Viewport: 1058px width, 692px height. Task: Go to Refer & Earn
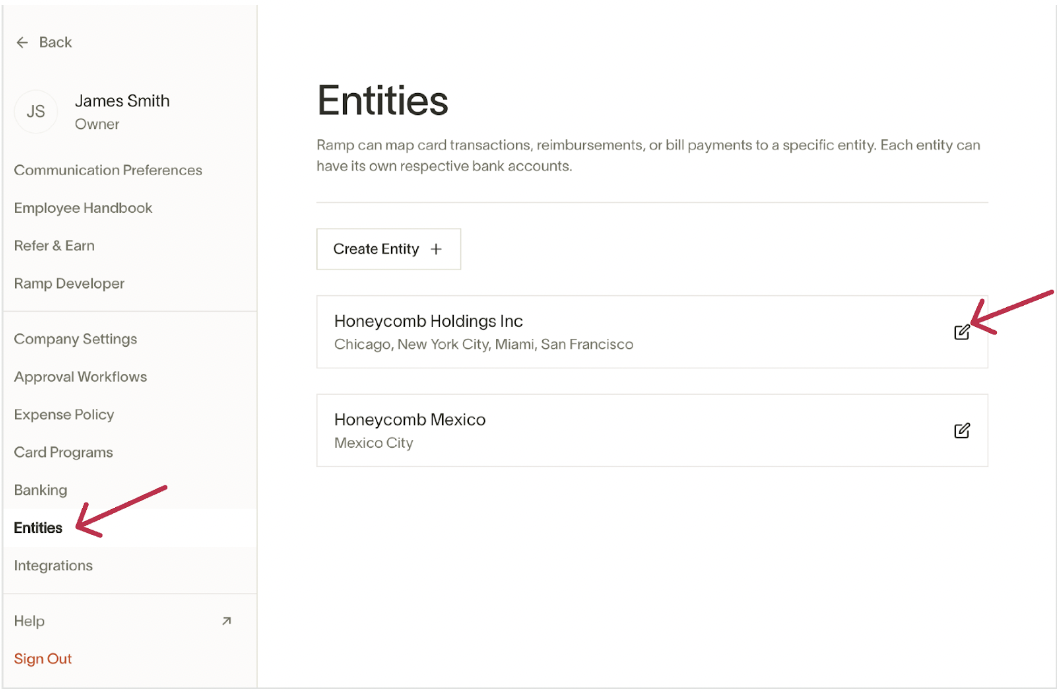(x=54, y=246)
